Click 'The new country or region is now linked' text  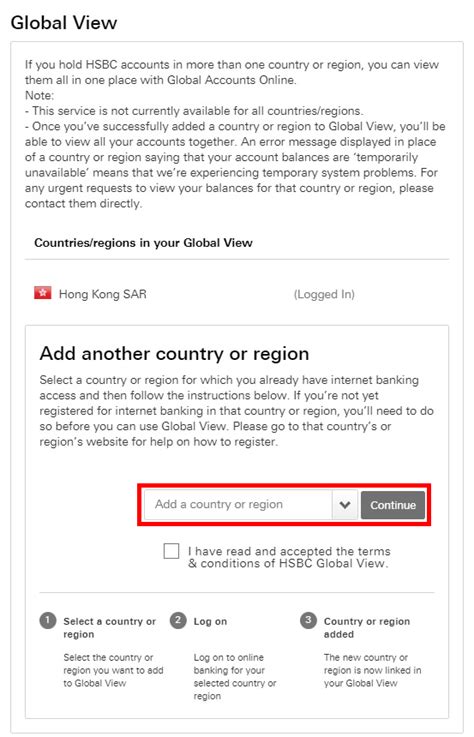tap(372, 670)
